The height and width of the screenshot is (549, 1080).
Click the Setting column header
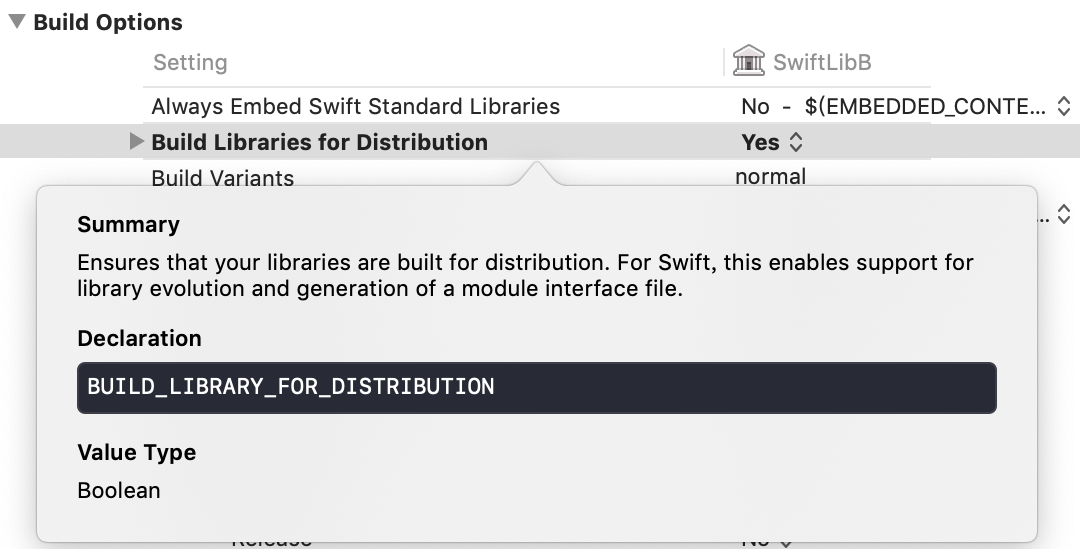[190, 62]
